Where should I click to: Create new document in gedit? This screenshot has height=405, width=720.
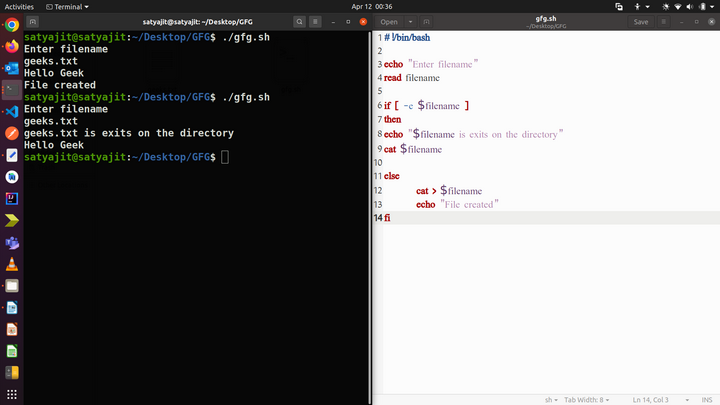click(x=428, y=21)
